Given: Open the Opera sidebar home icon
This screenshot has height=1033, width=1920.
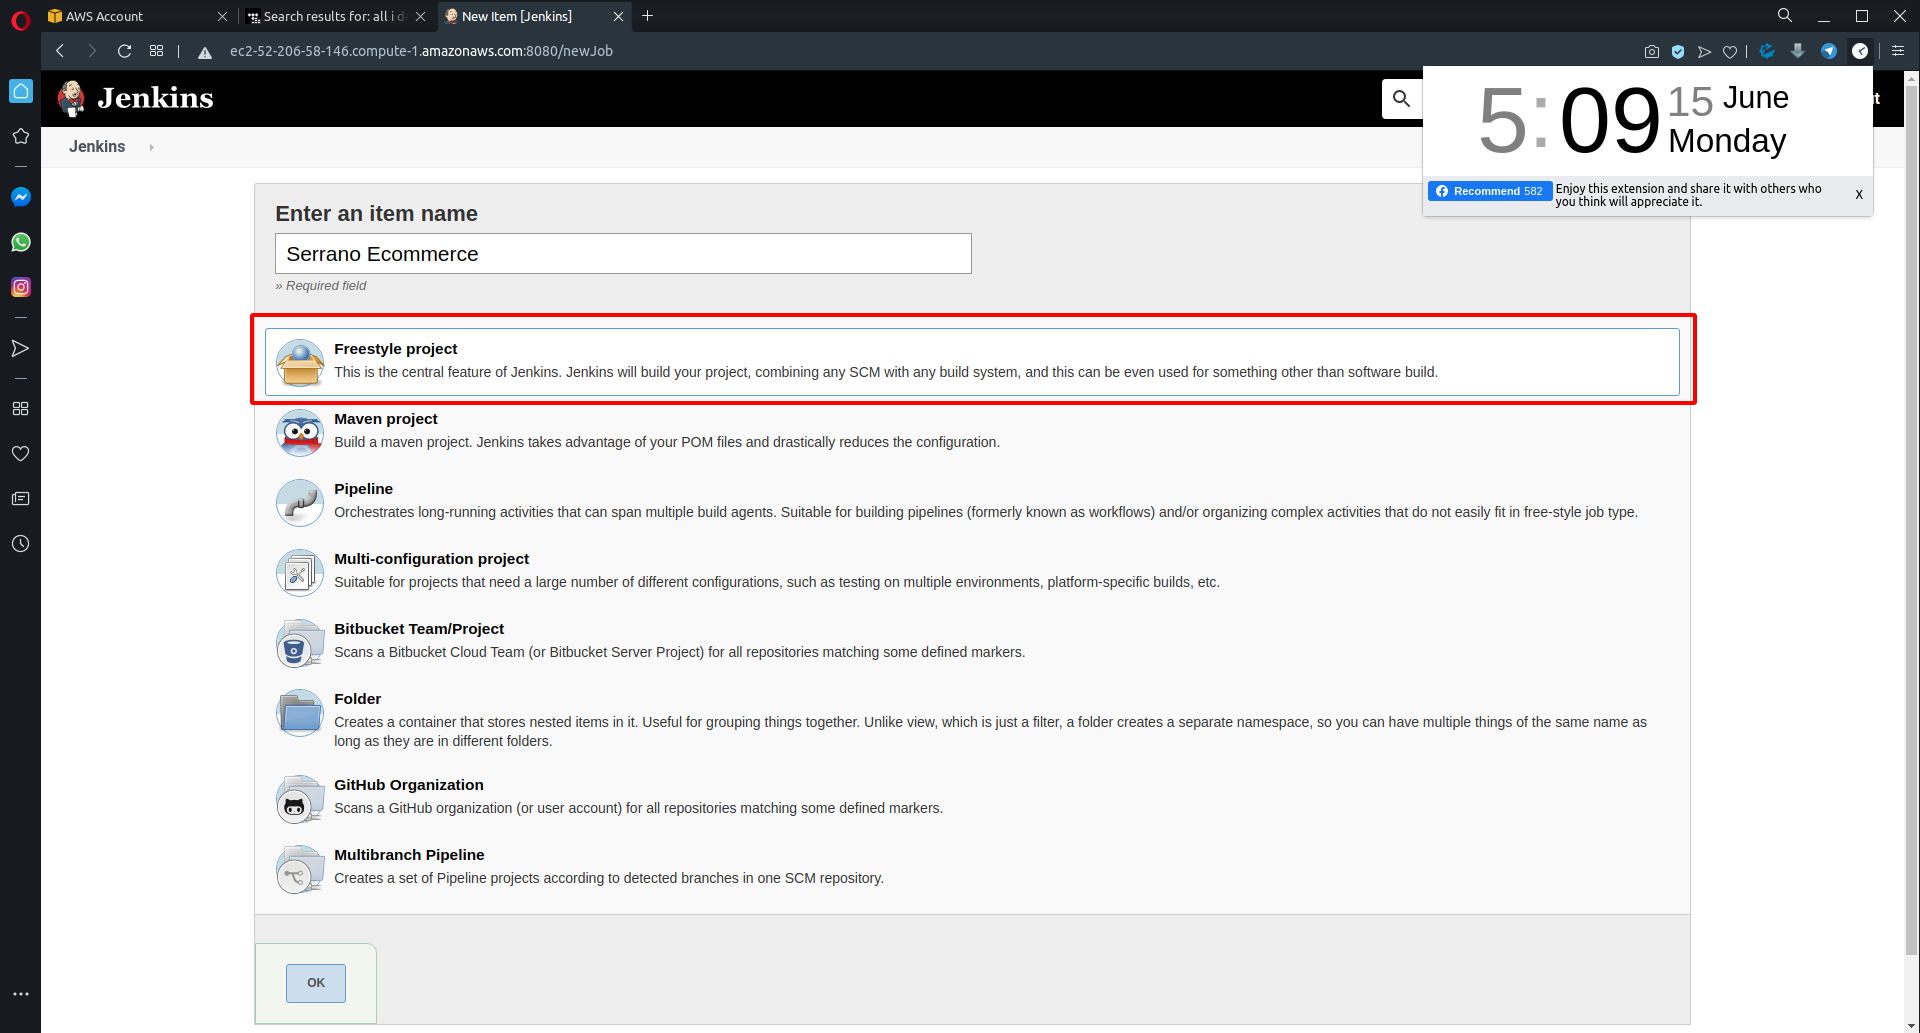Looking at the screenshot, I should pyautogui.click(x=21, y=91).
